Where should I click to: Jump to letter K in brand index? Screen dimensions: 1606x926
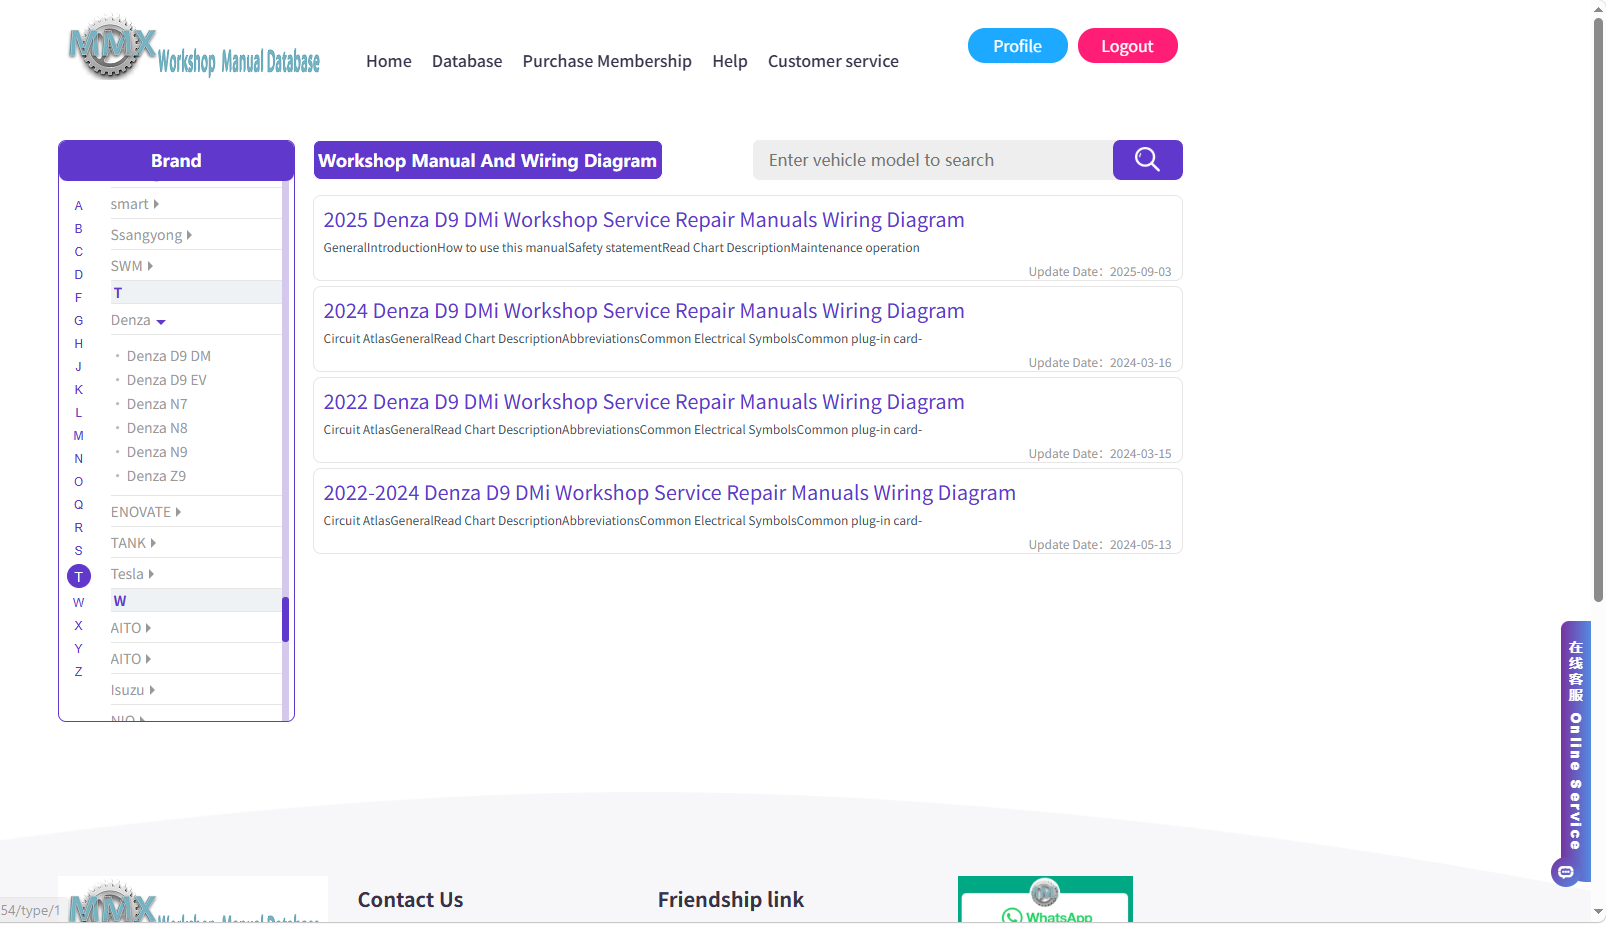[x=79, y=390]
